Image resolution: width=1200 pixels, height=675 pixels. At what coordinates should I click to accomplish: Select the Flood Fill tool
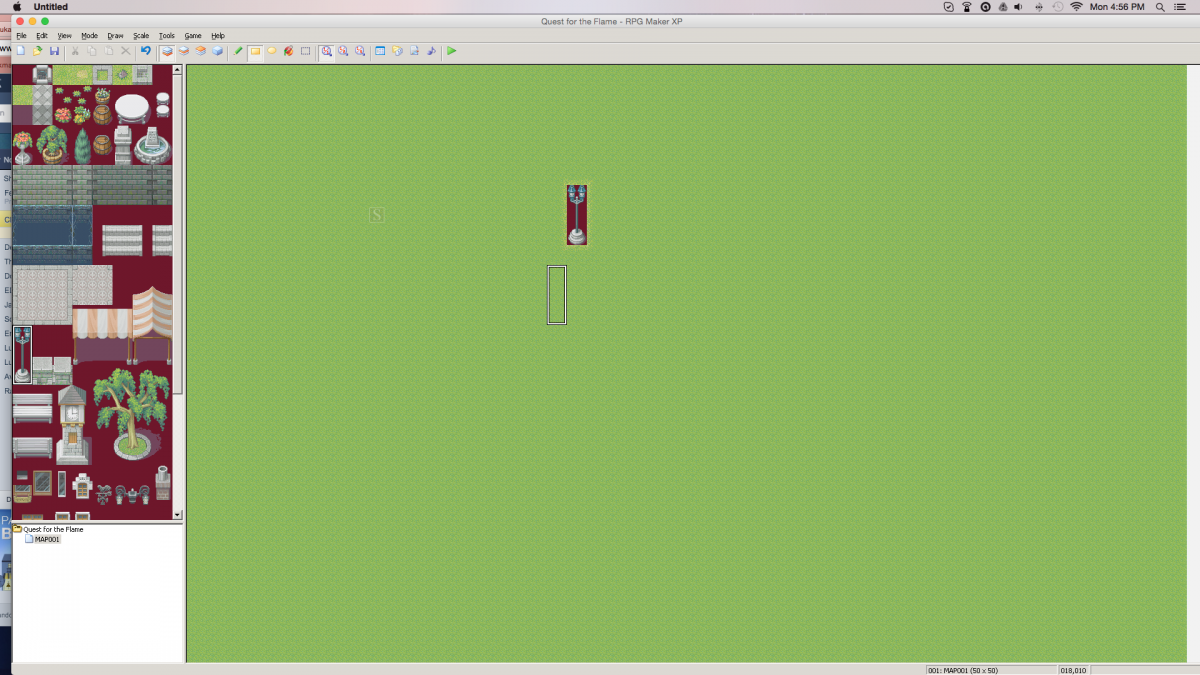click(288, 51)
